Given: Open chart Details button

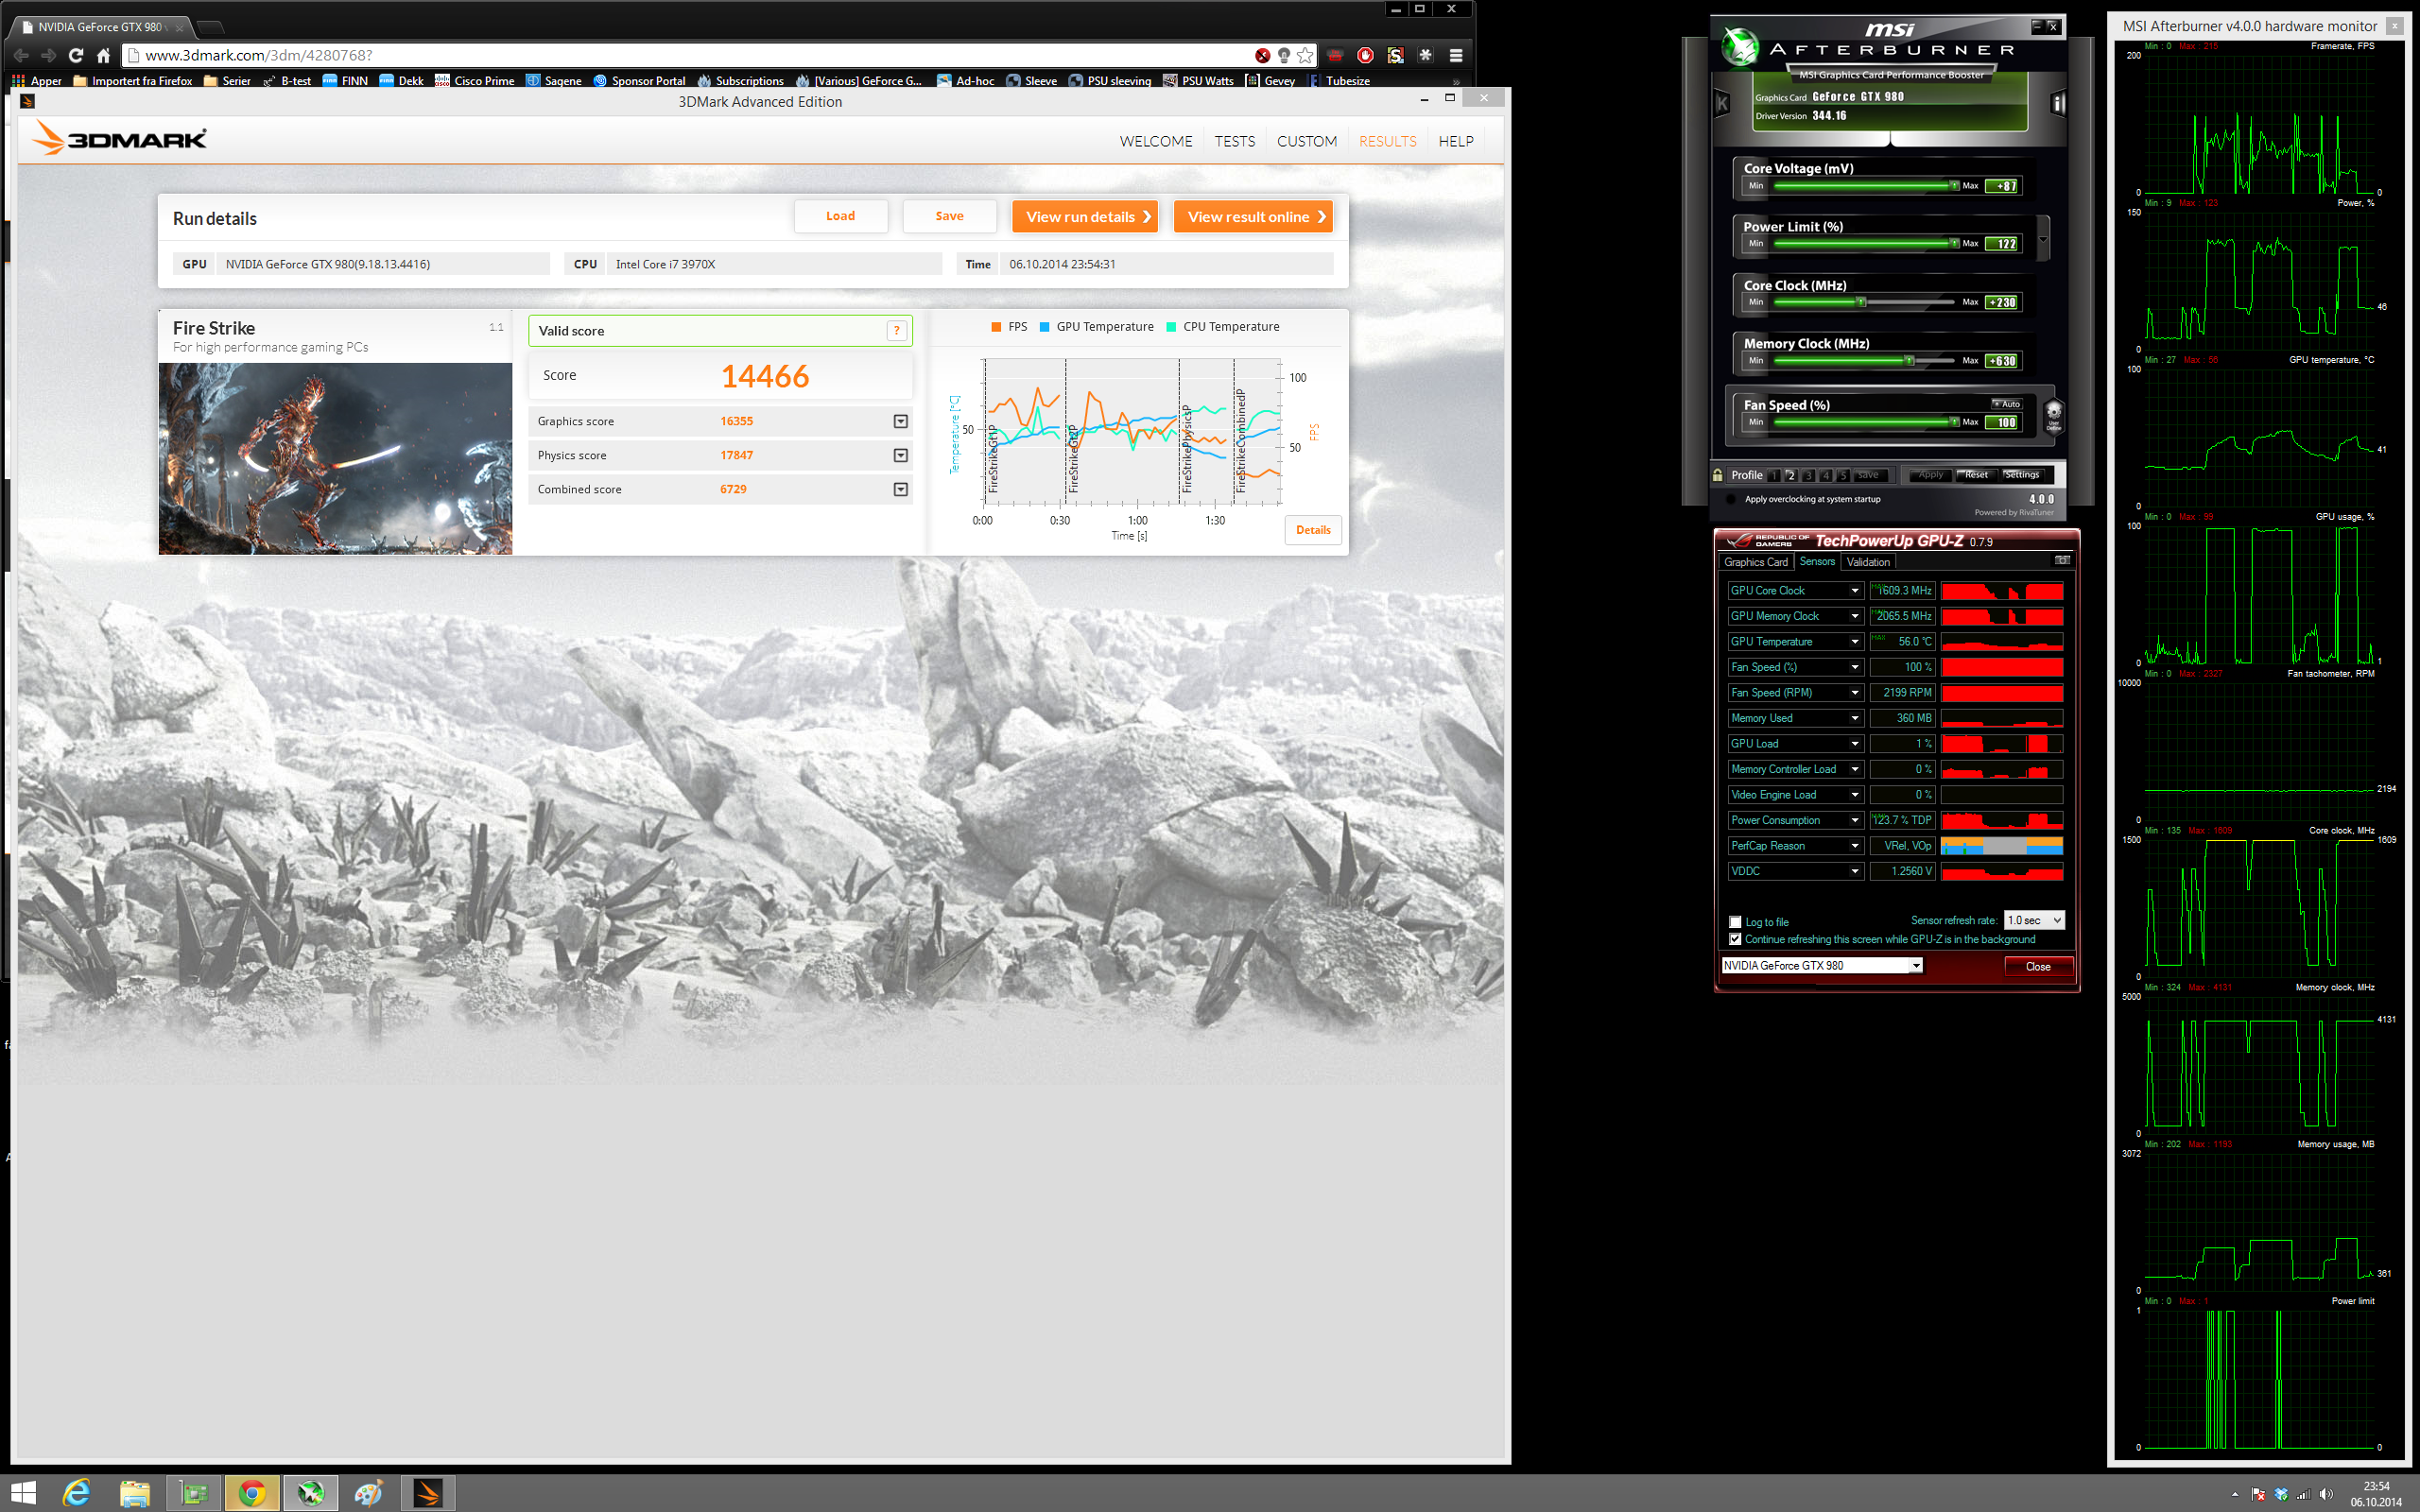Looking at the screenshot, I should tap(1313, 530).
